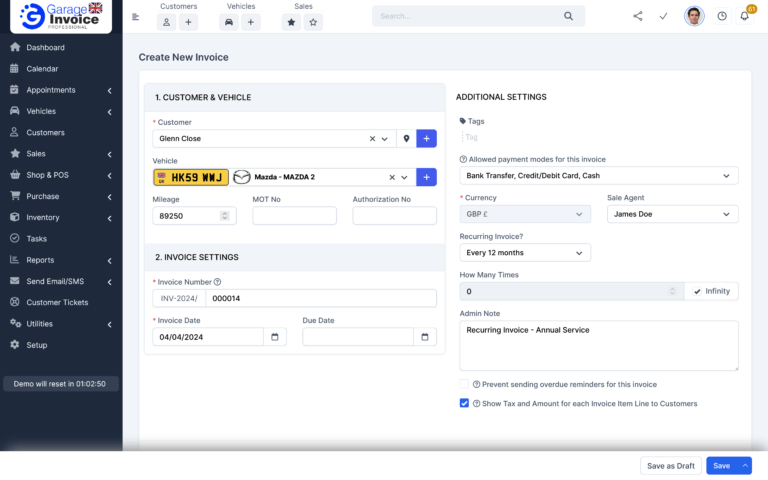The height and width of the screenshot is (480, 768).
Task: Toggle the Infinity option
Action: click(x=711, y=291)
